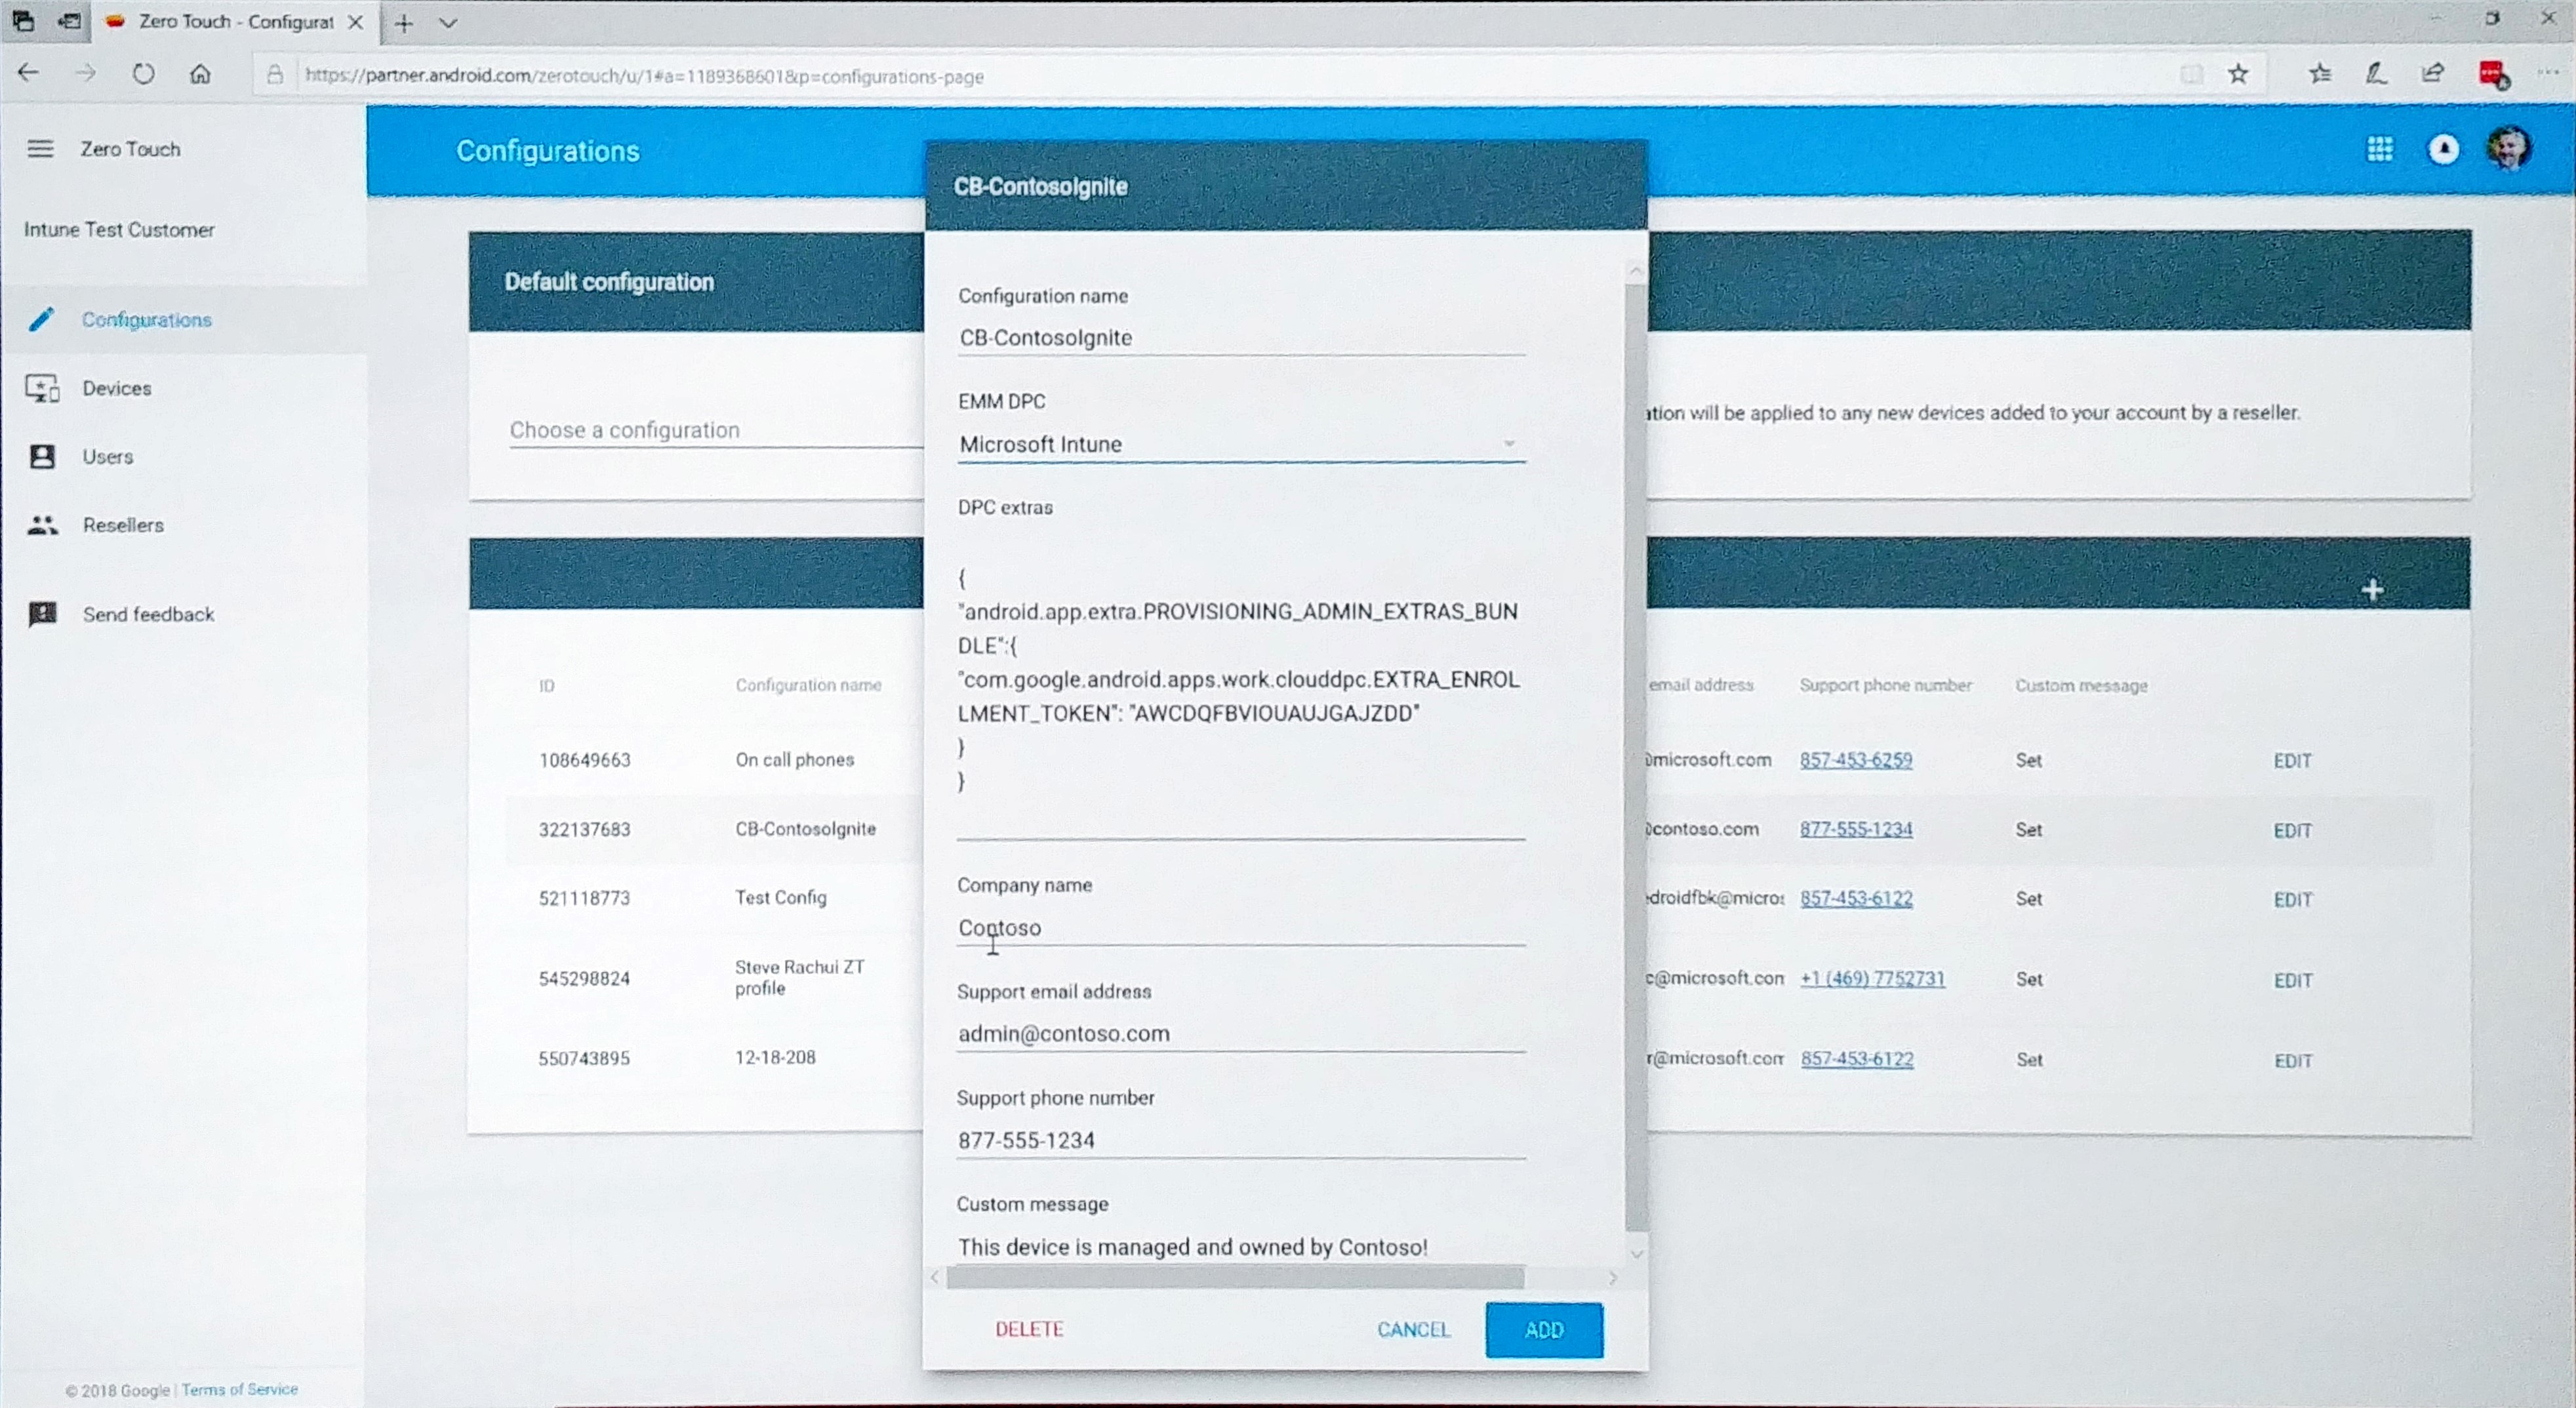Go forward in the browser
2576x1408 pixels.
86,73
